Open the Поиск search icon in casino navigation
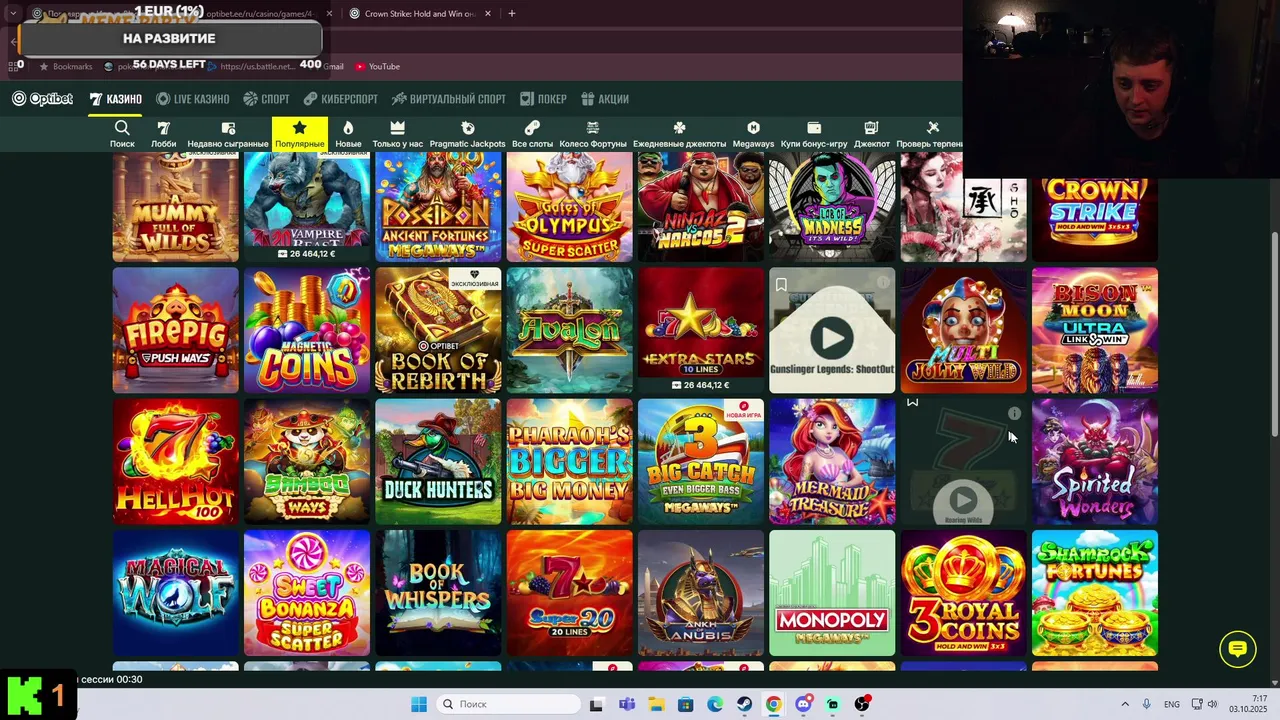Image resolution: width=1280 pixels, height=720 pixels. coord(122,134)
